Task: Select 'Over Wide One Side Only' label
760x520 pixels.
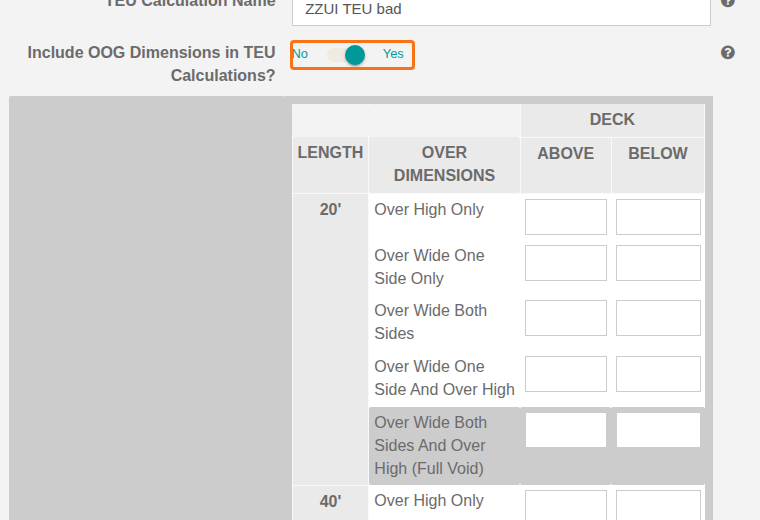Action: tap(429, 267)
